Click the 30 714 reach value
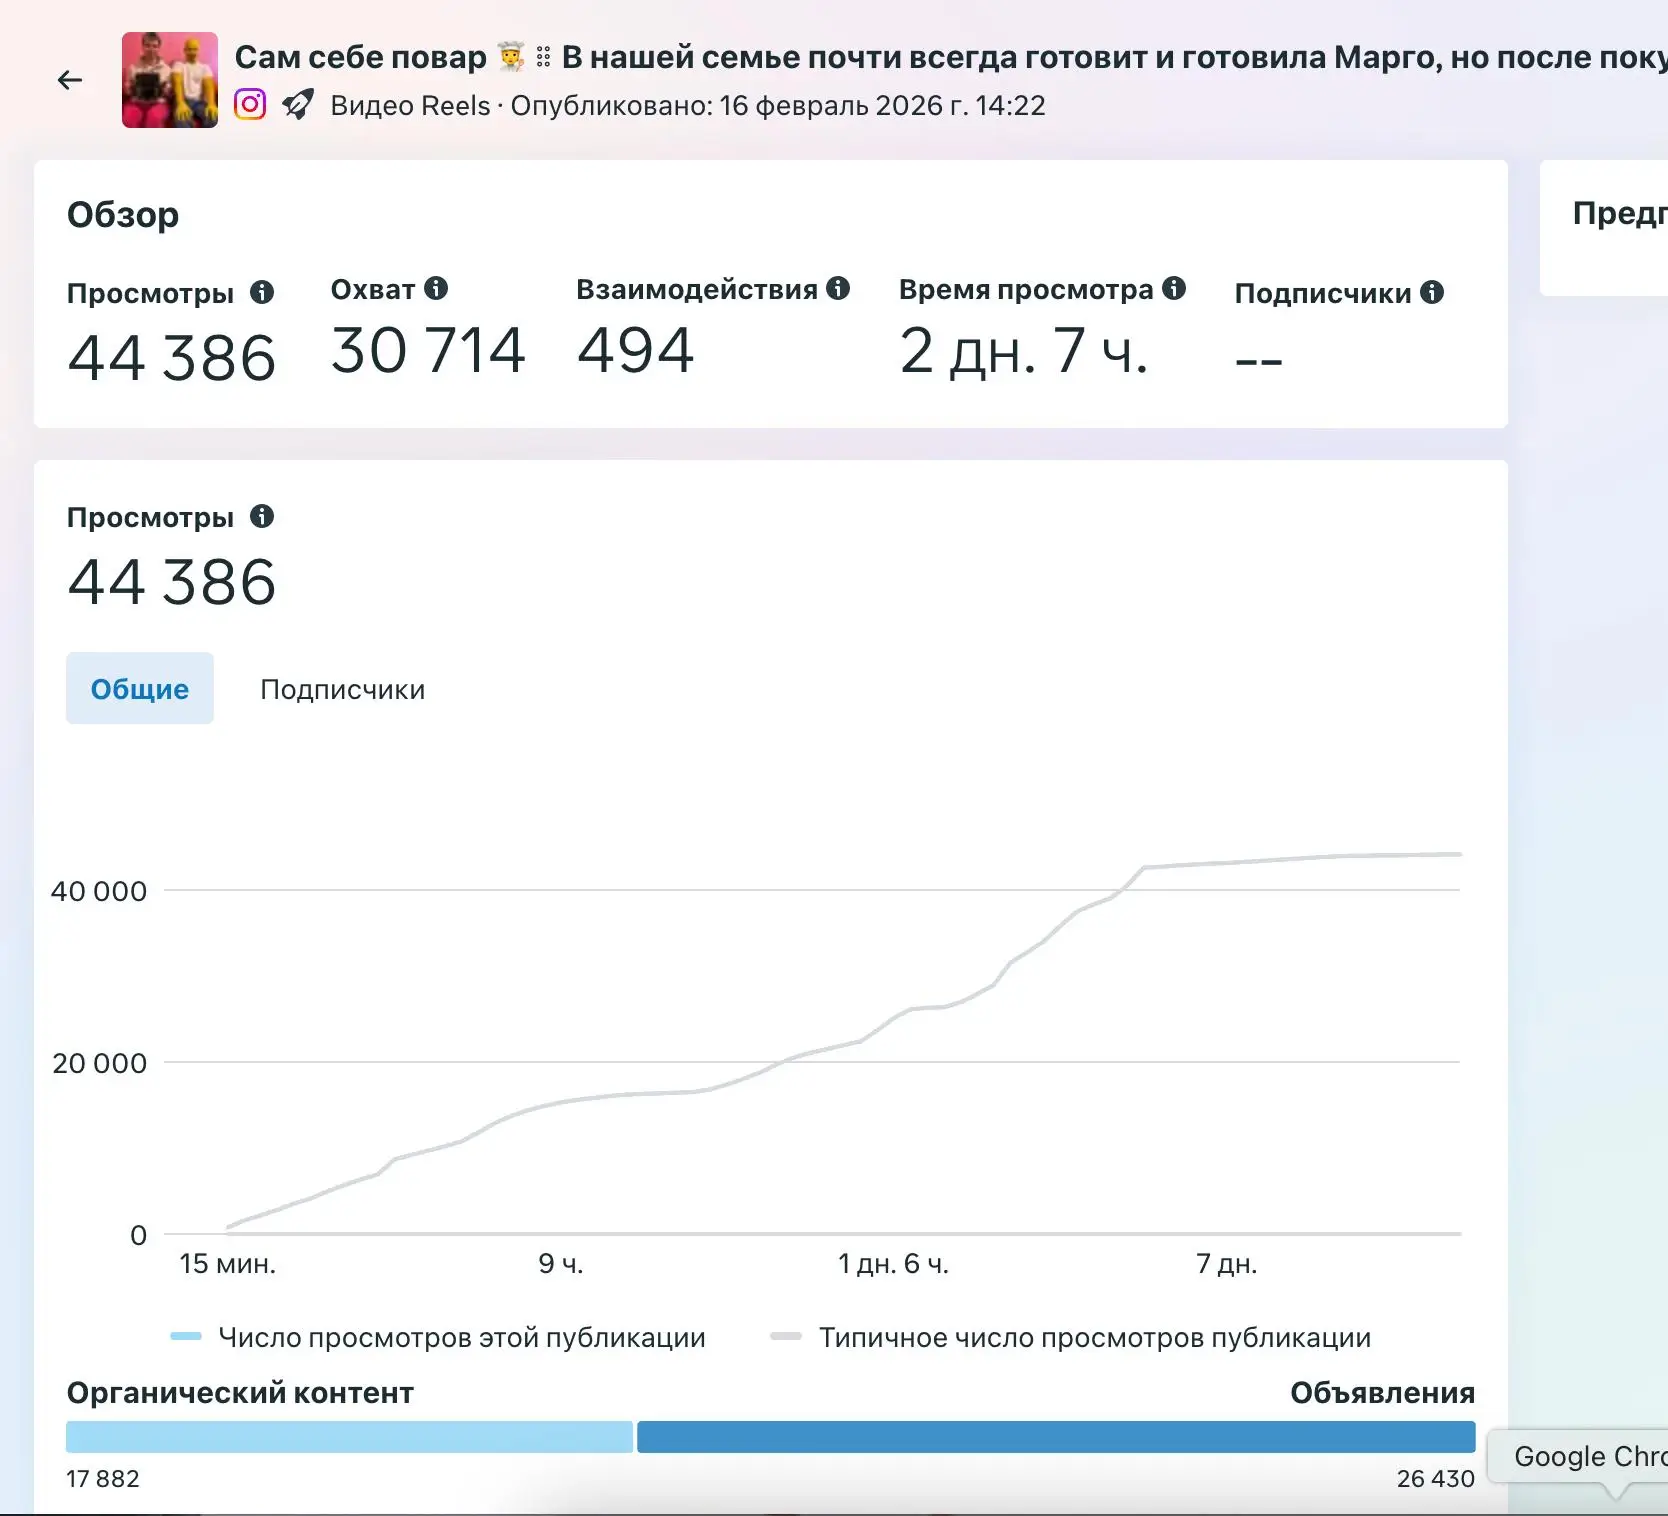This screenshot has height=1516, width=1668. [428, 351]
